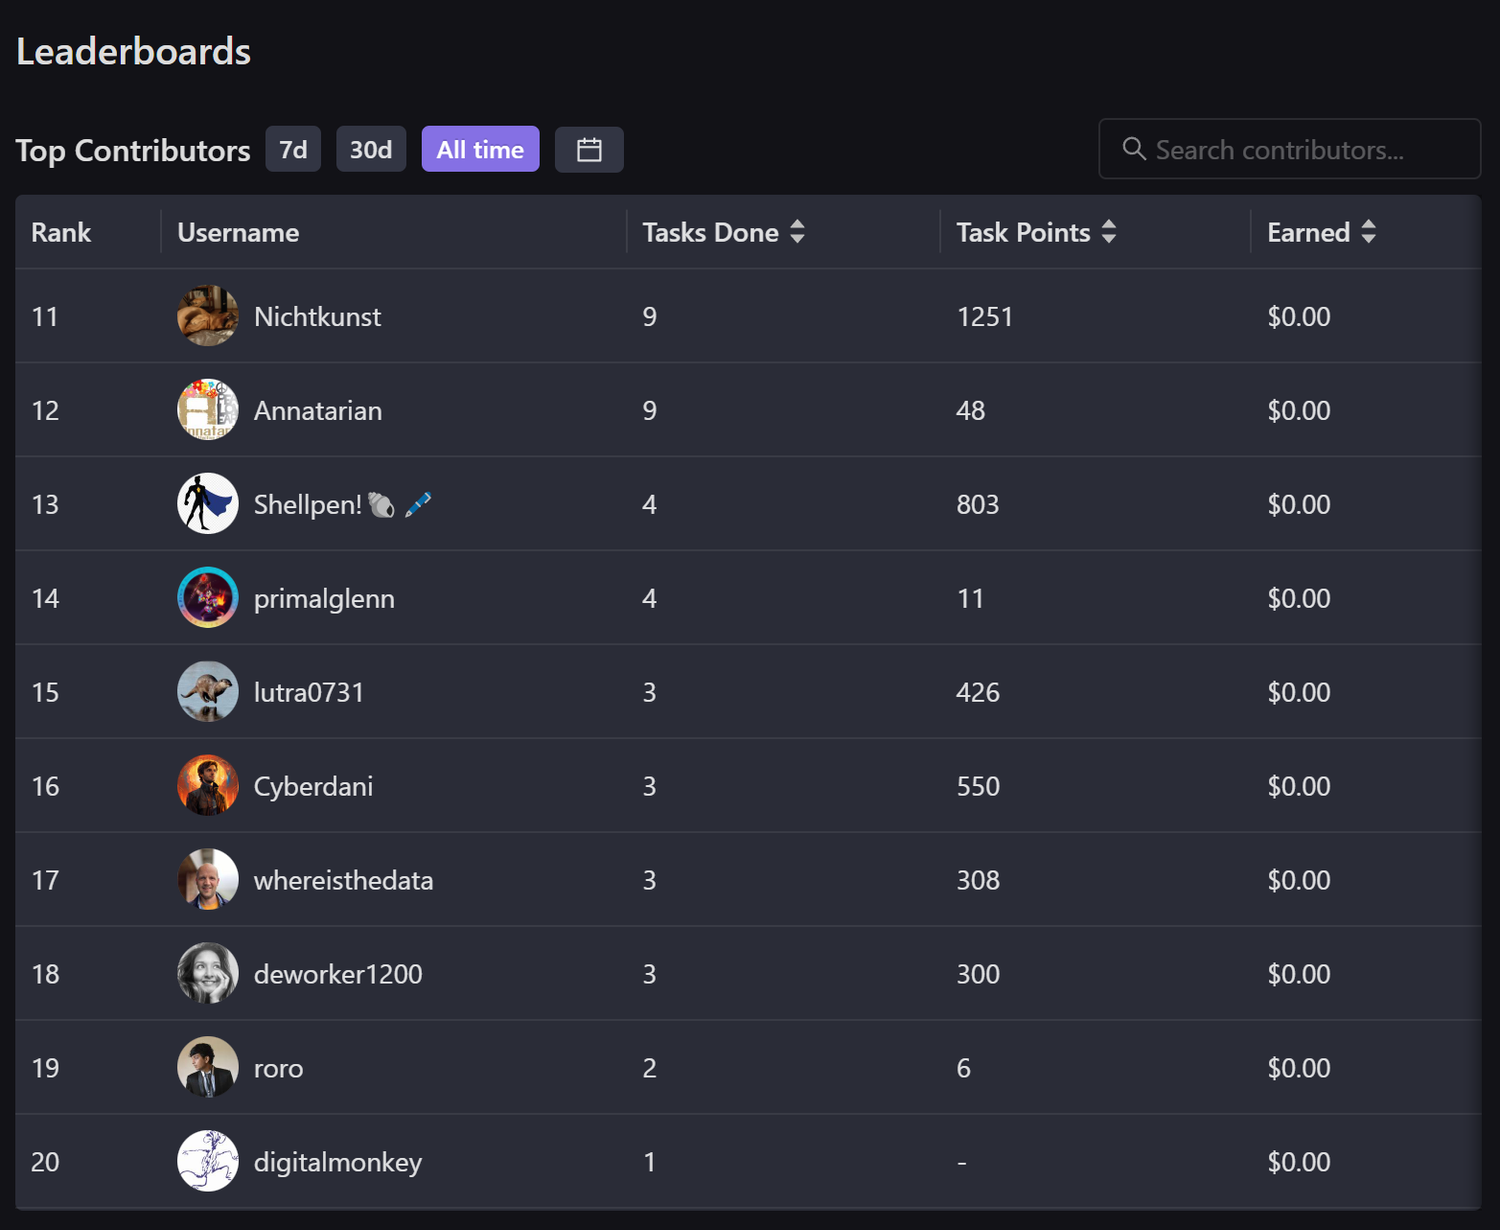
Task: Select the 7d time filter
Action: point(293,150)
